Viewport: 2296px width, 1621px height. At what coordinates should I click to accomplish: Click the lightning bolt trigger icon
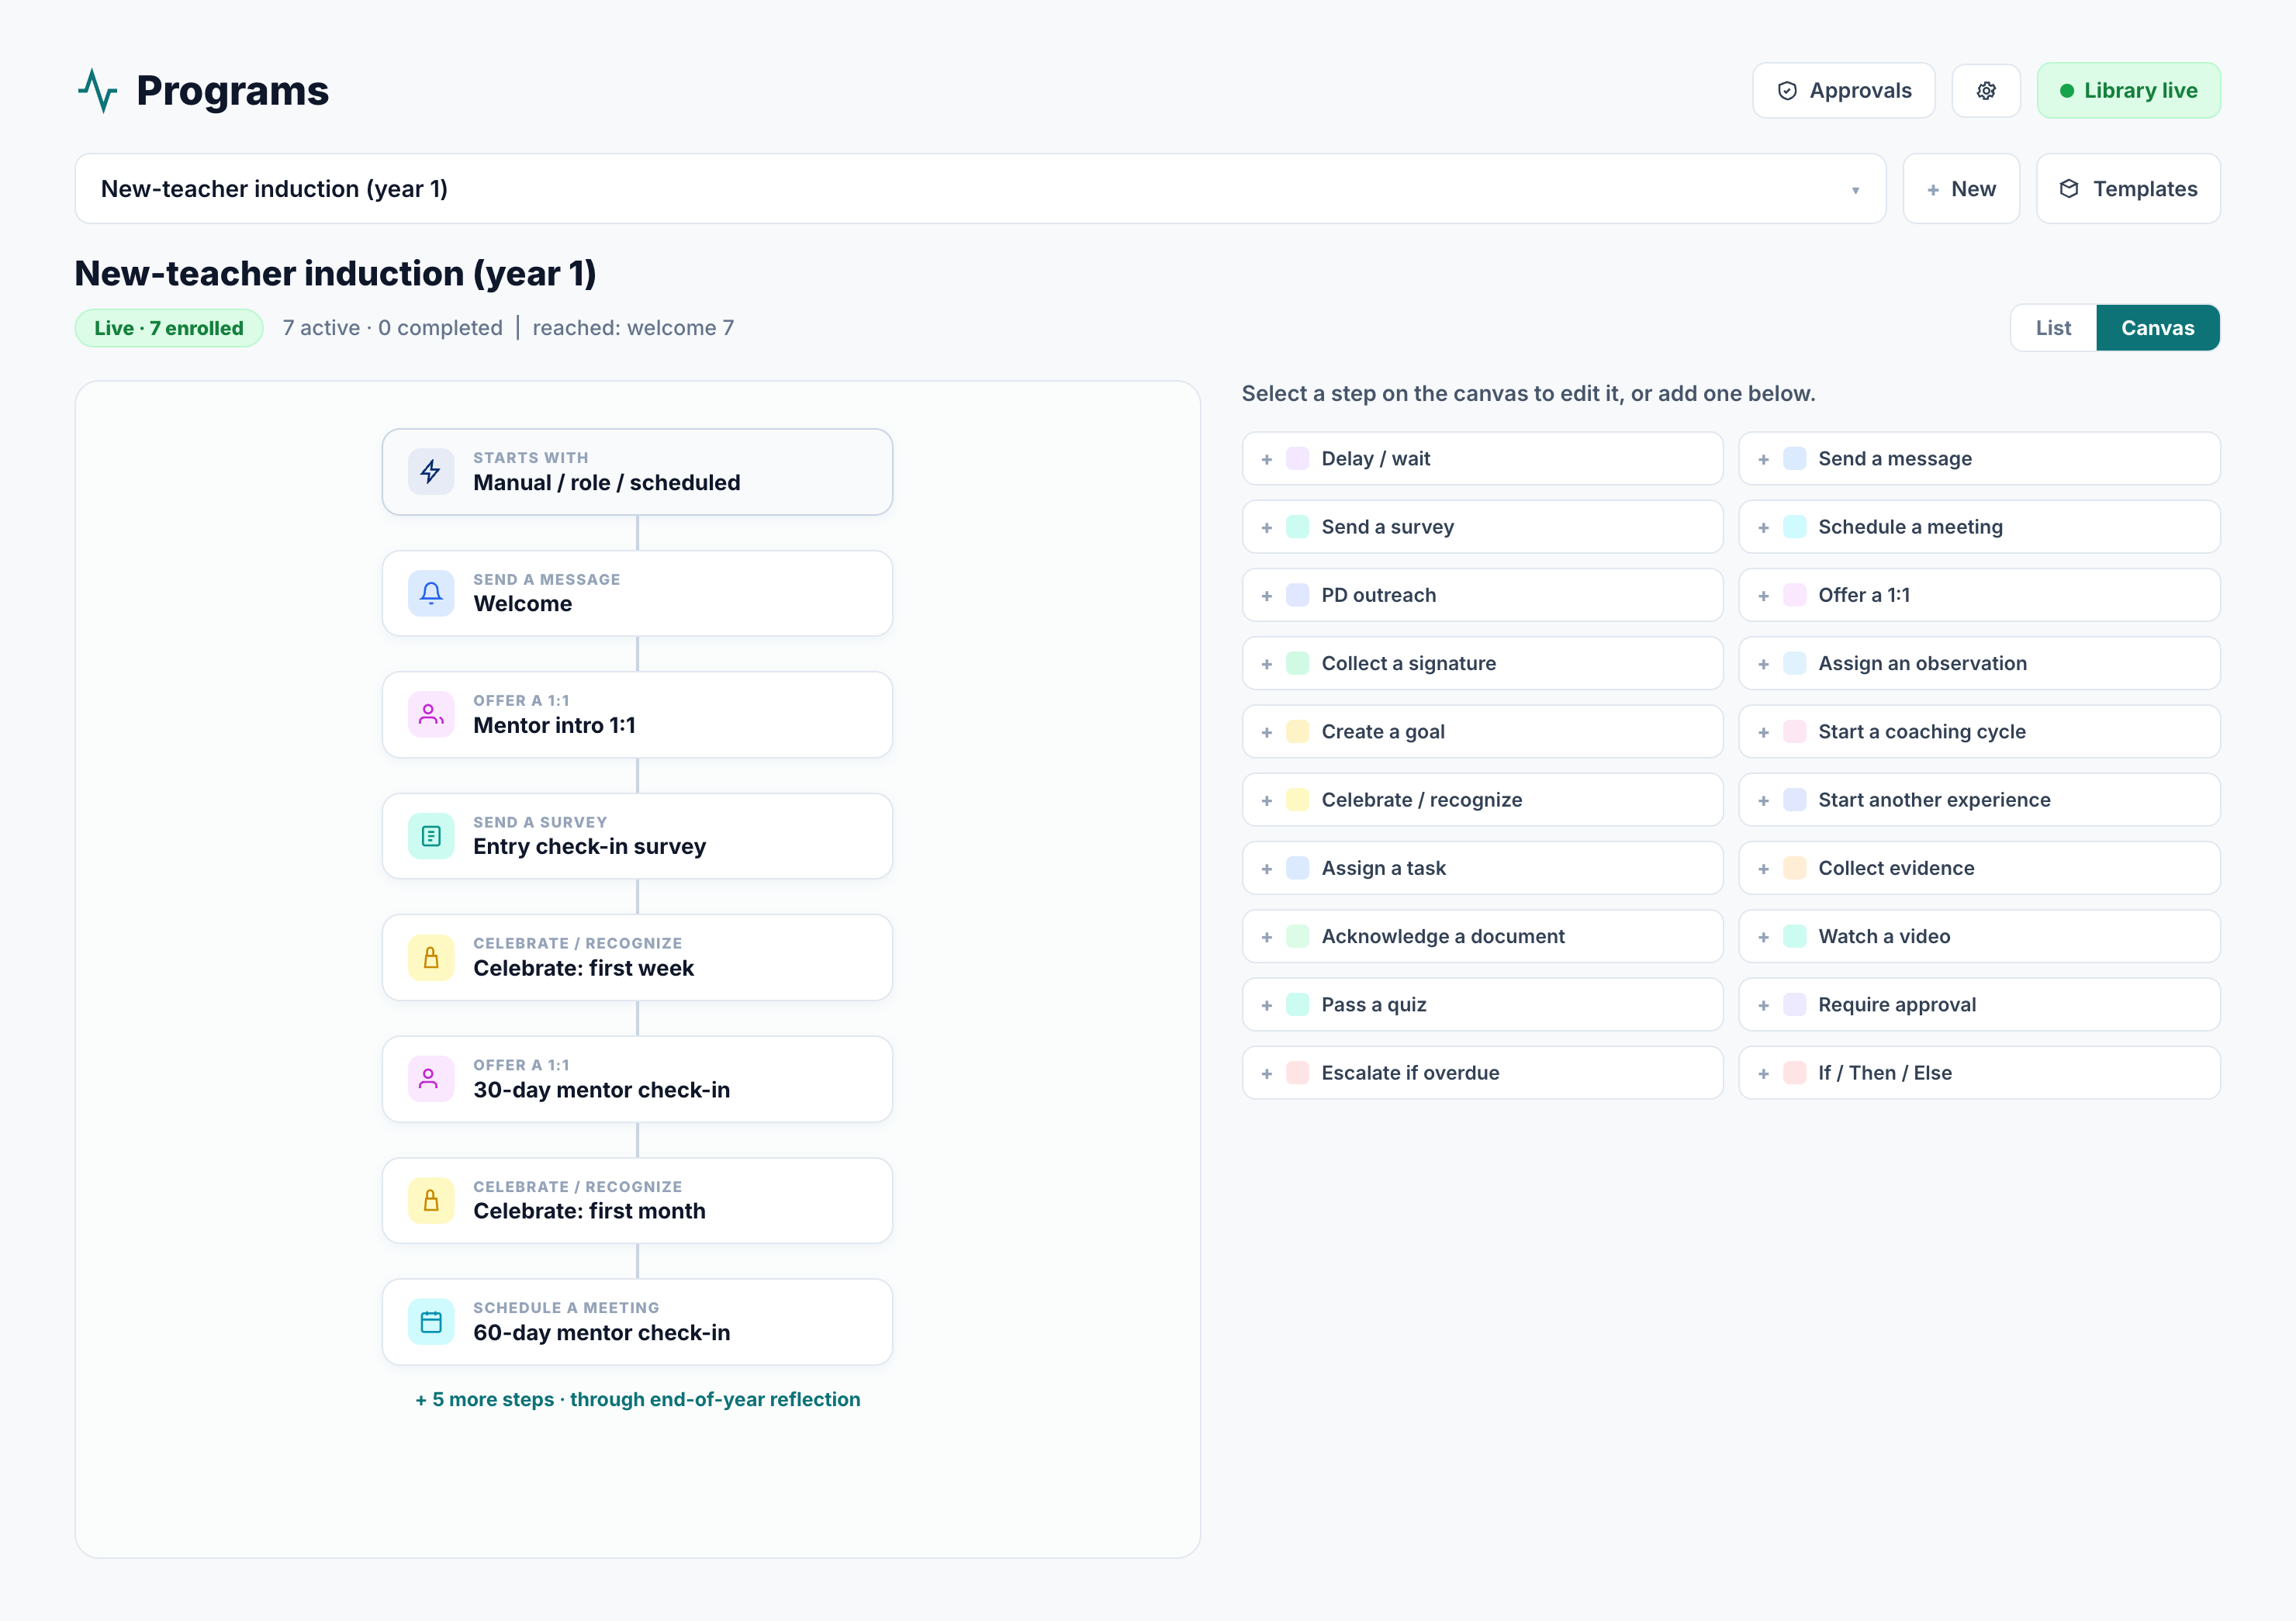(x=431, y=472)
